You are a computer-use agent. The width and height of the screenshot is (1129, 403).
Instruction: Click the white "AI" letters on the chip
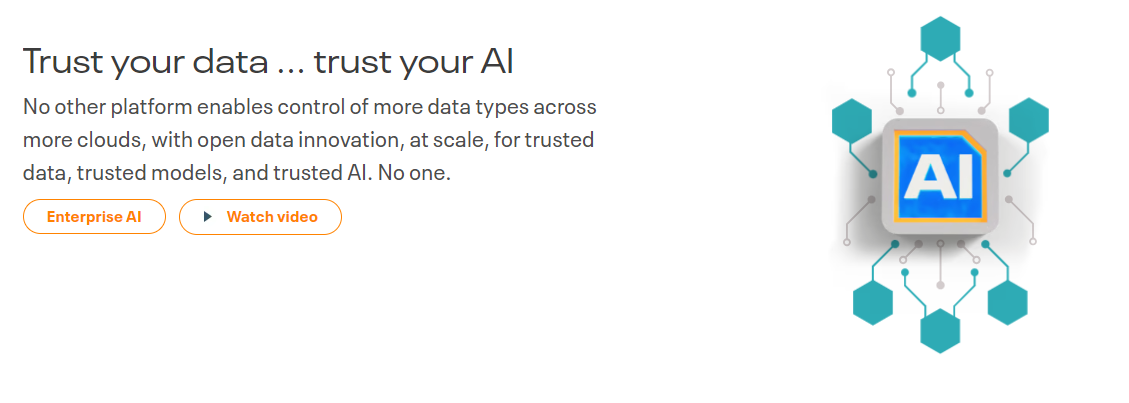[935, 178]
